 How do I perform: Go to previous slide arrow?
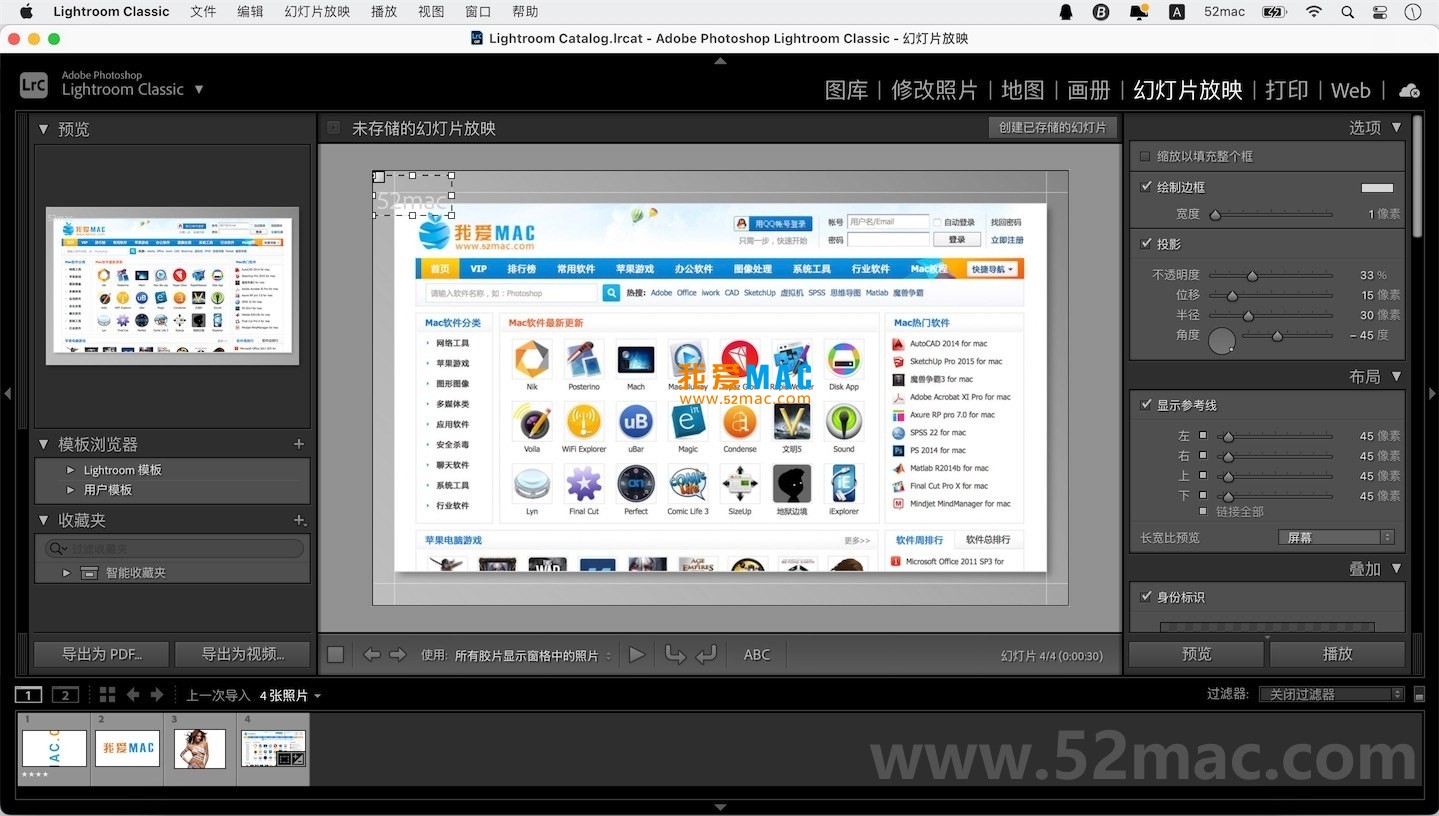372,655
